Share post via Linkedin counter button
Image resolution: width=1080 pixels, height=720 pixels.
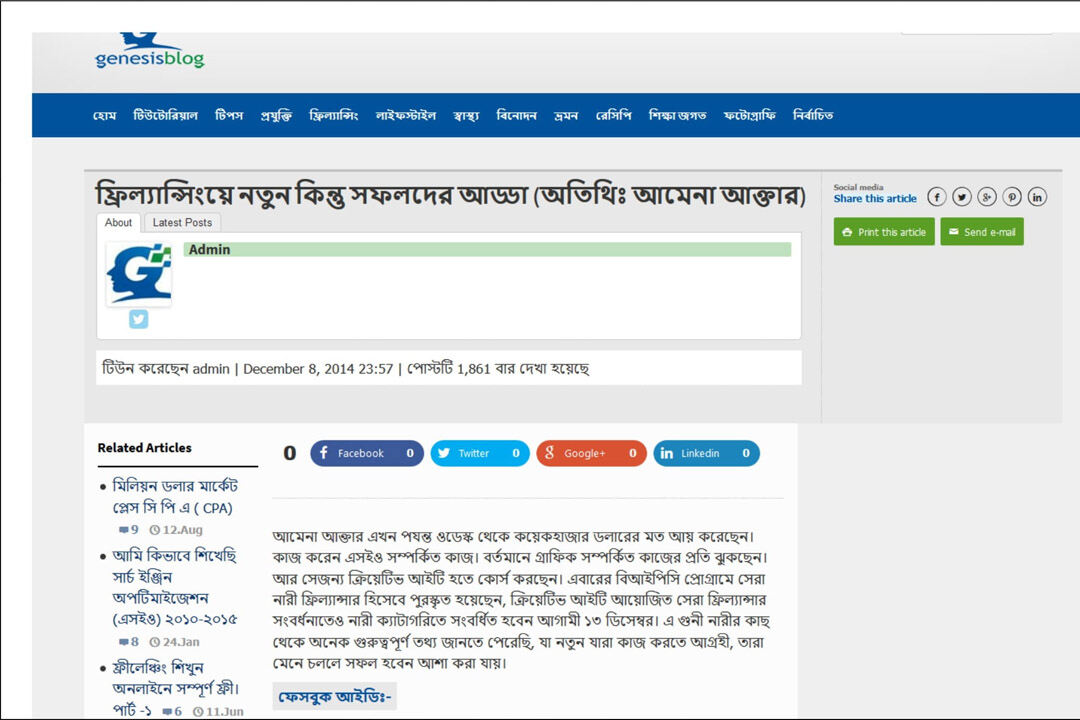tap(706, 453)
